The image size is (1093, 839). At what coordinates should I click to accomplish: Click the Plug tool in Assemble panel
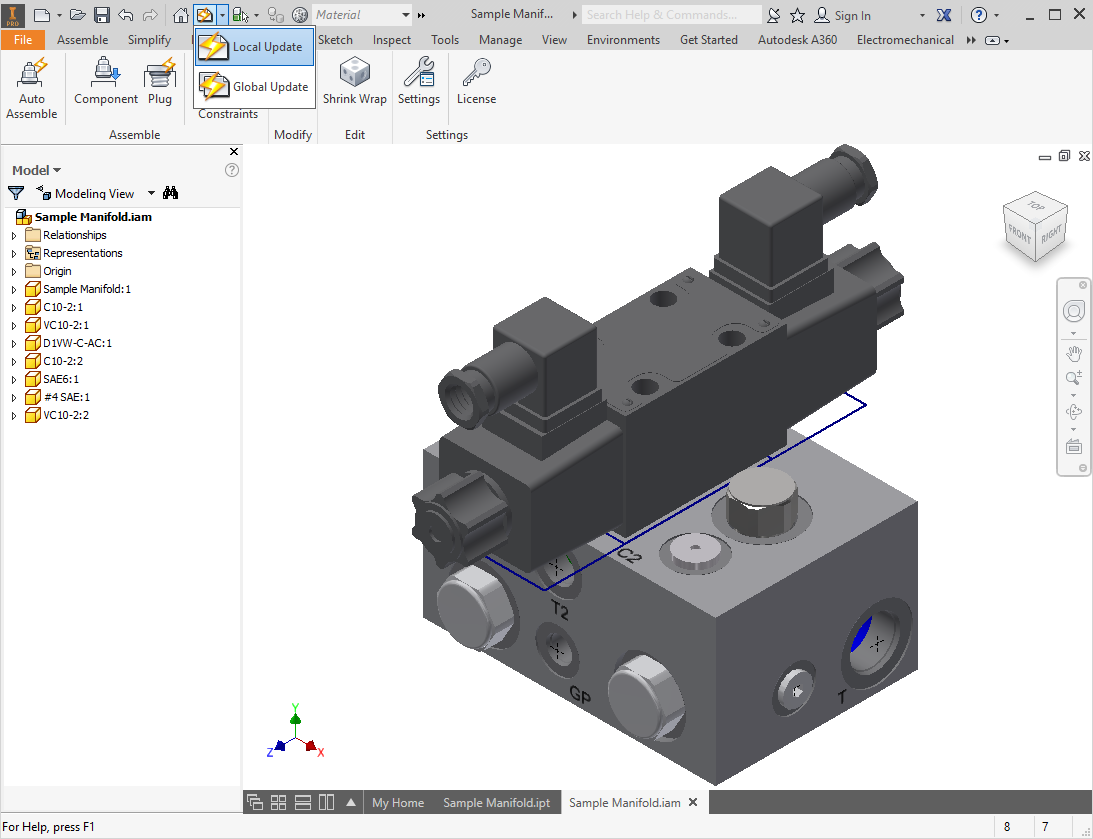(x=160, y=81)
